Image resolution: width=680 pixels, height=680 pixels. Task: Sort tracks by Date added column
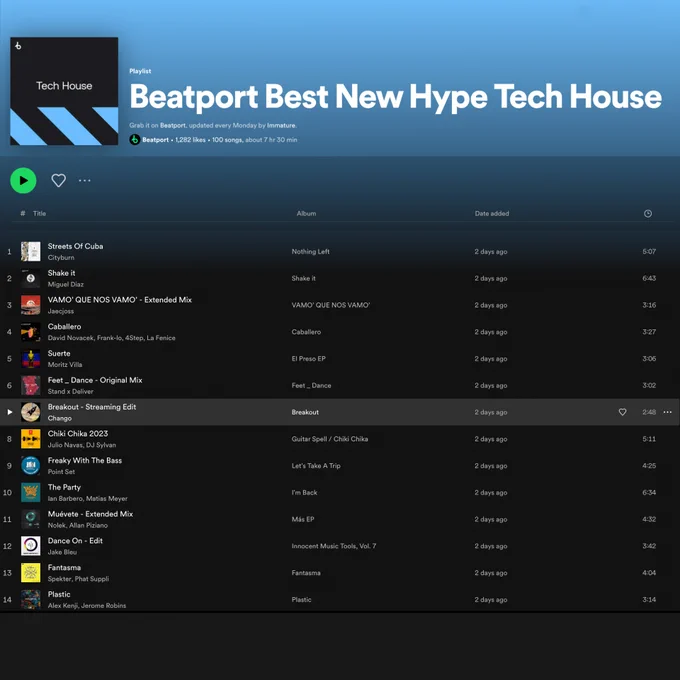[x=492, y=213]
